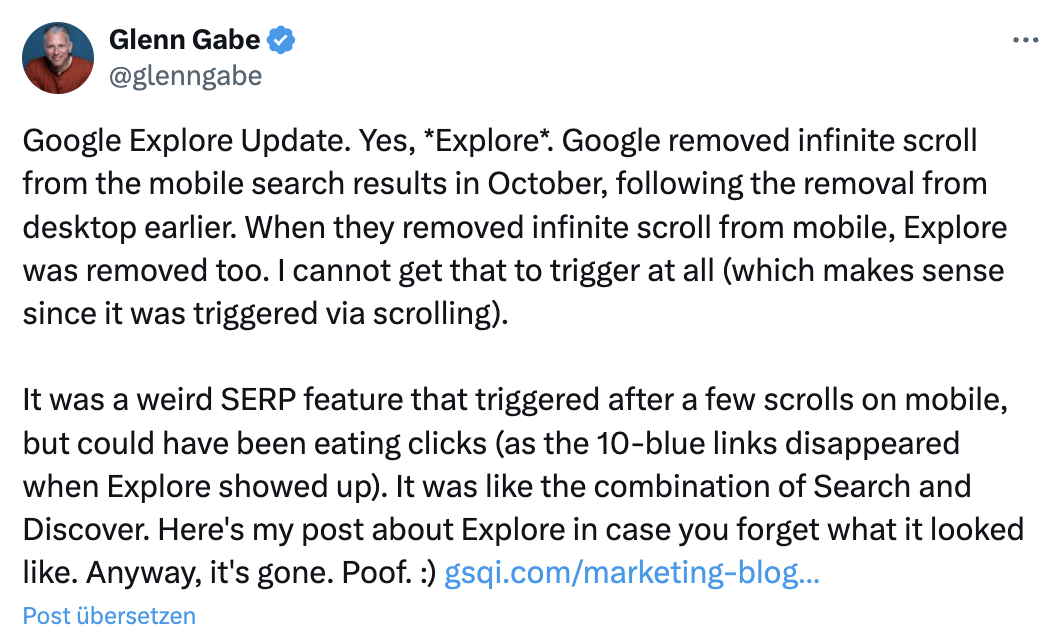1058x638 pixels.
Task: Visit the @glenngabe handle
Action: (x=185, y=74)
